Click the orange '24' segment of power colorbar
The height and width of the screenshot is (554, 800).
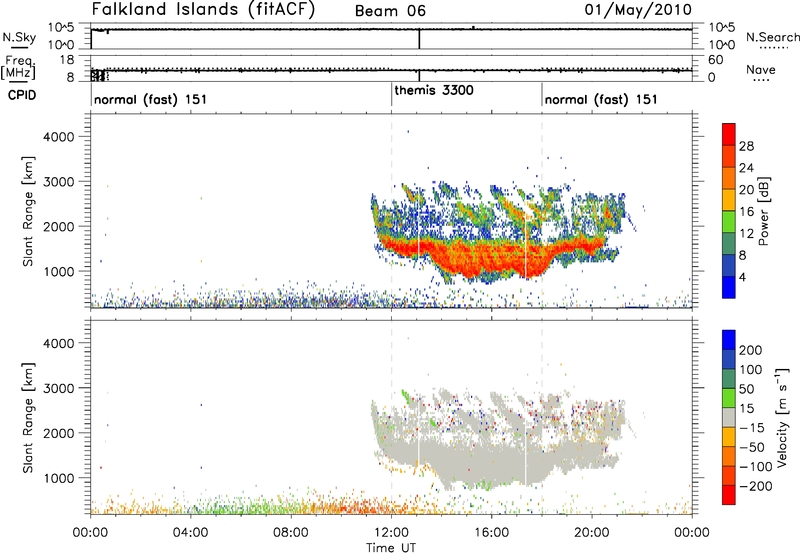point(729,178)
